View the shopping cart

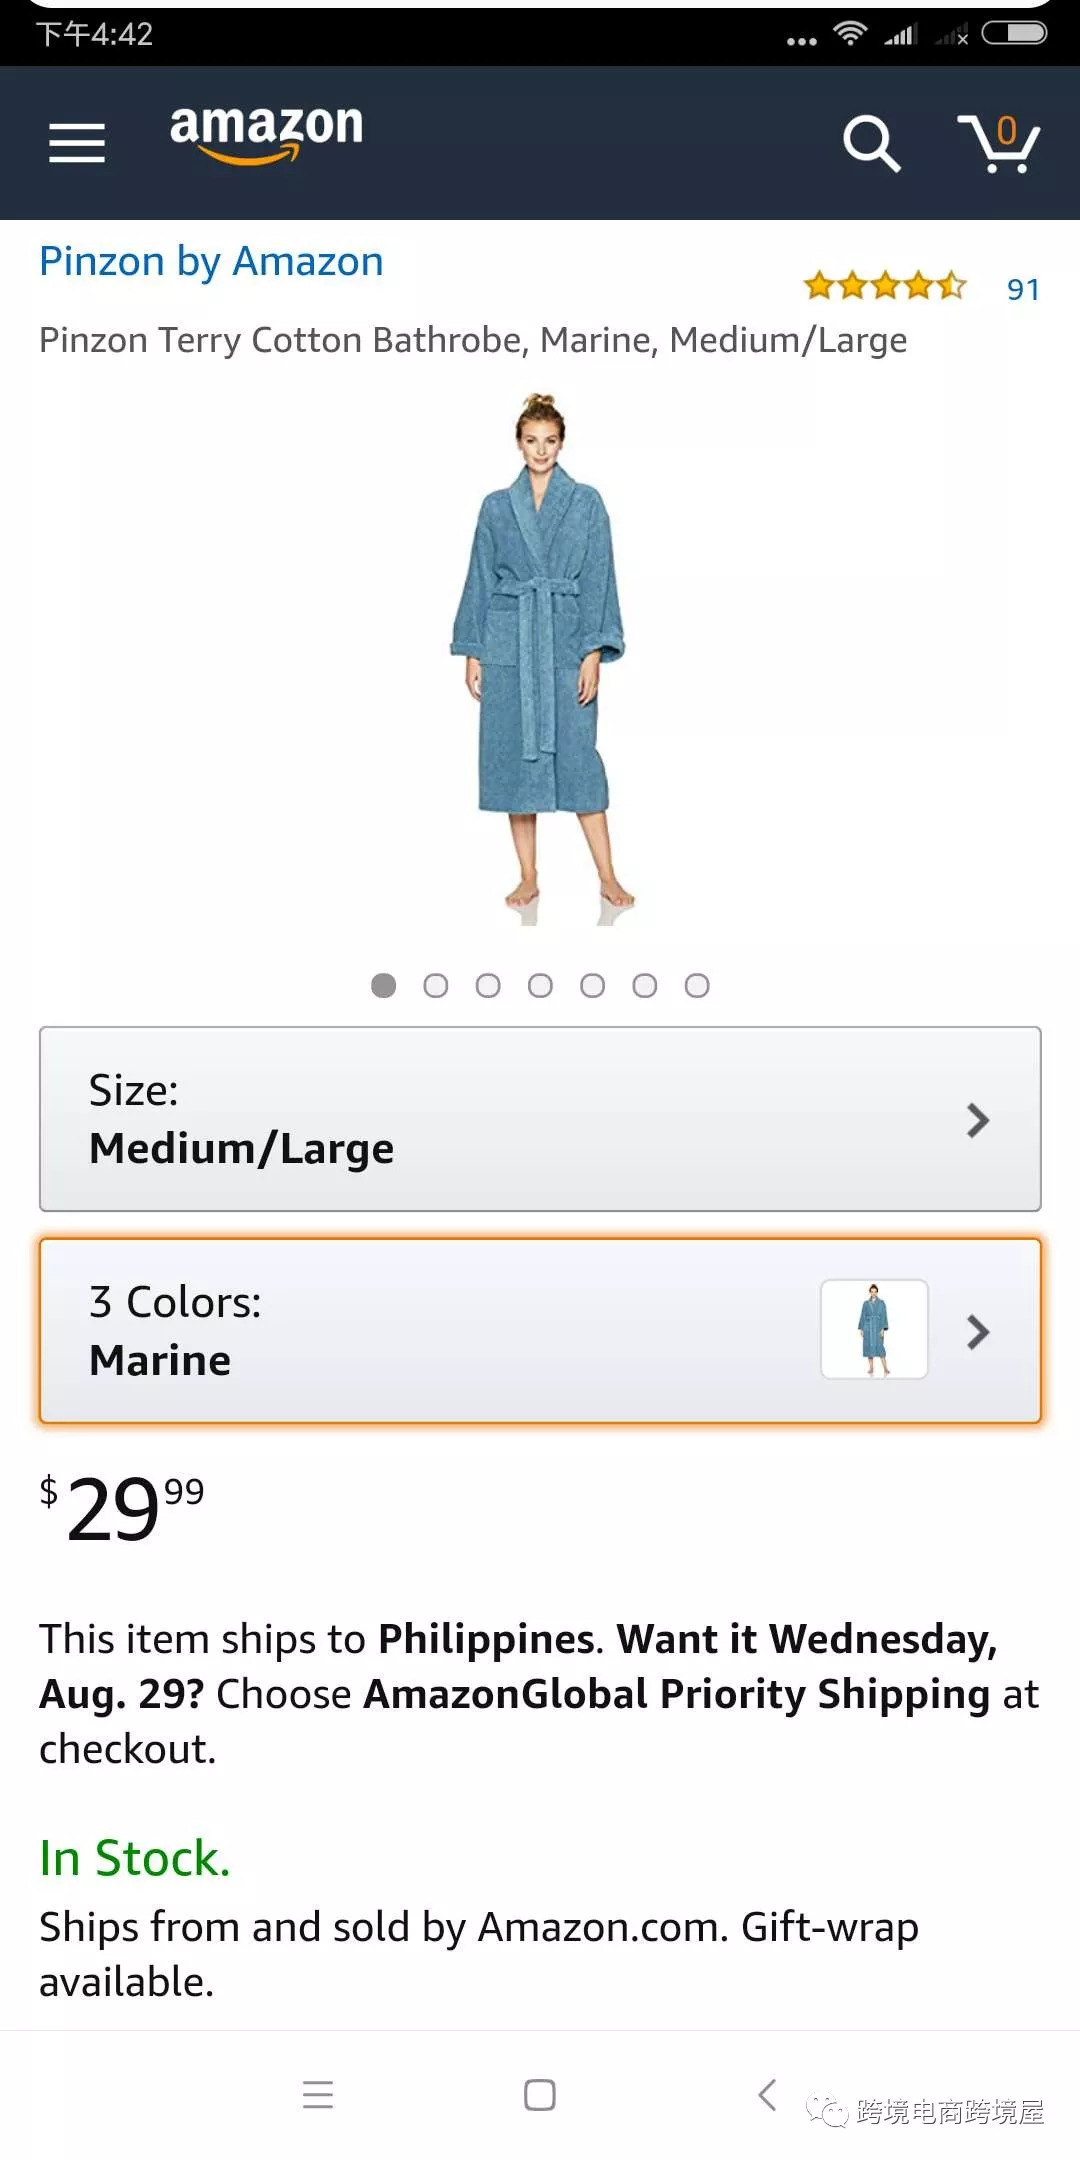pyautogui.click(x=999, y=143)
